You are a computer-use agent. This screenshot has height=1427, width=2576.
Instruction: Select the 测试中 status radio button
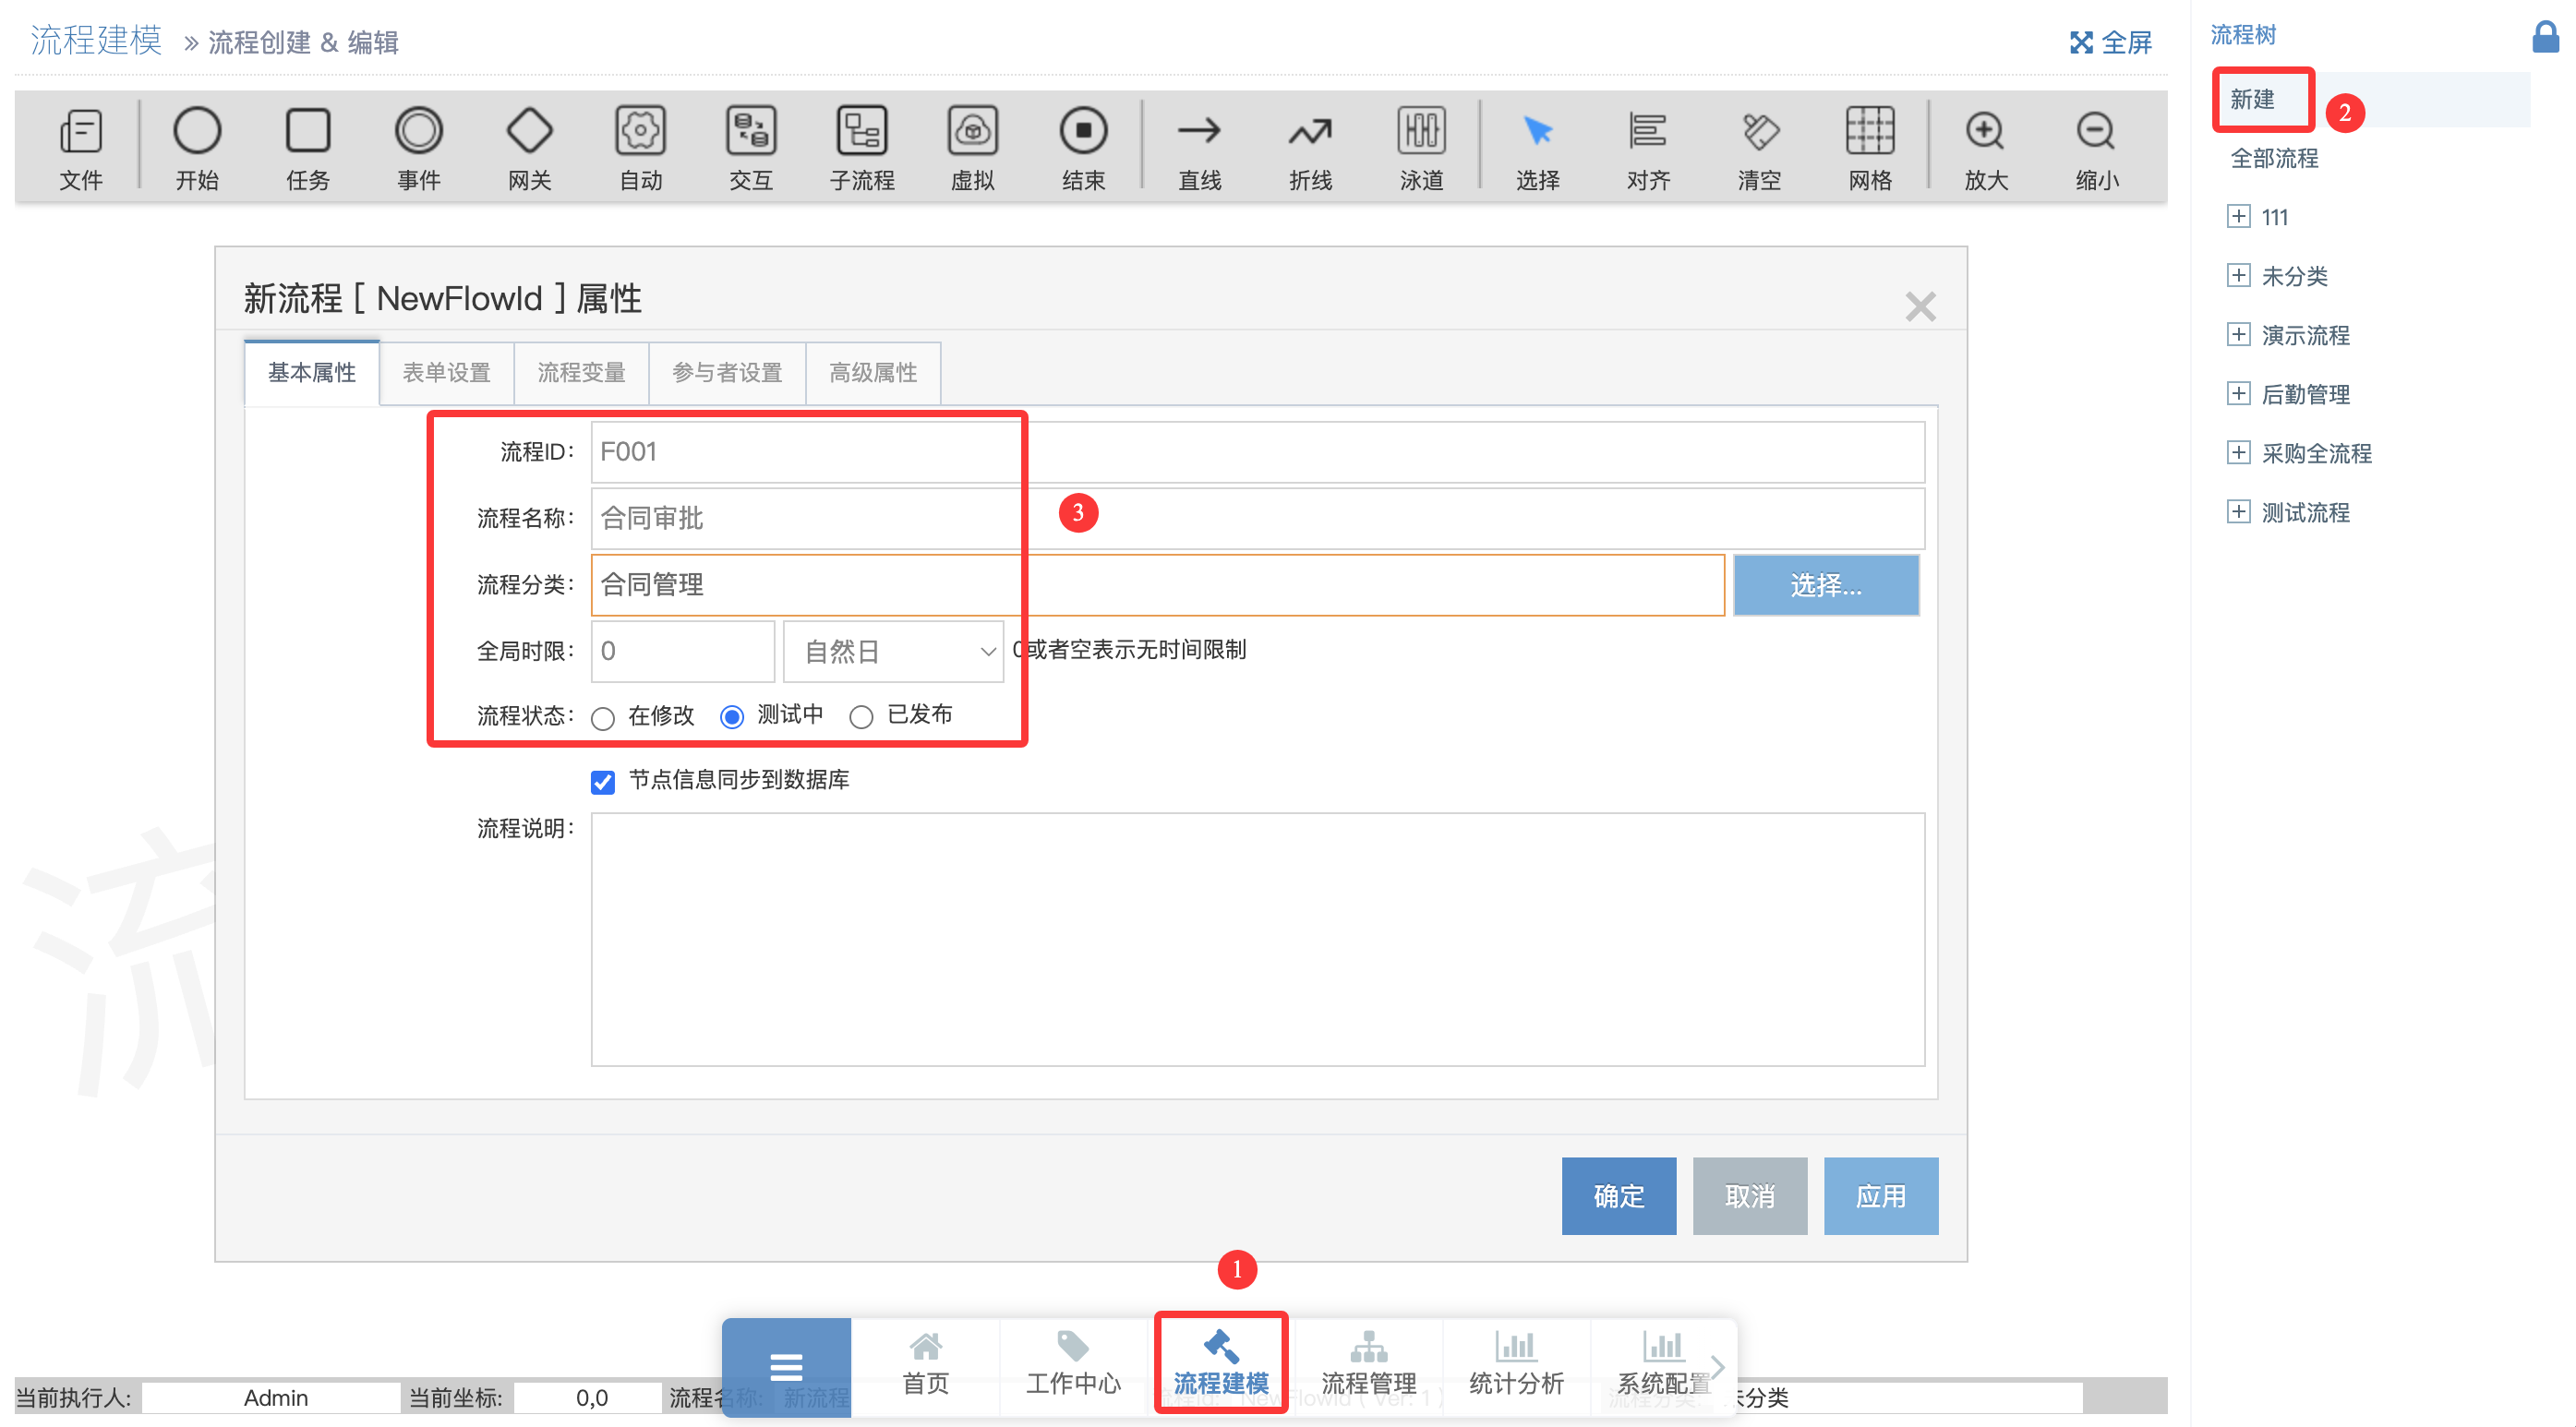[x=732, y=717]
